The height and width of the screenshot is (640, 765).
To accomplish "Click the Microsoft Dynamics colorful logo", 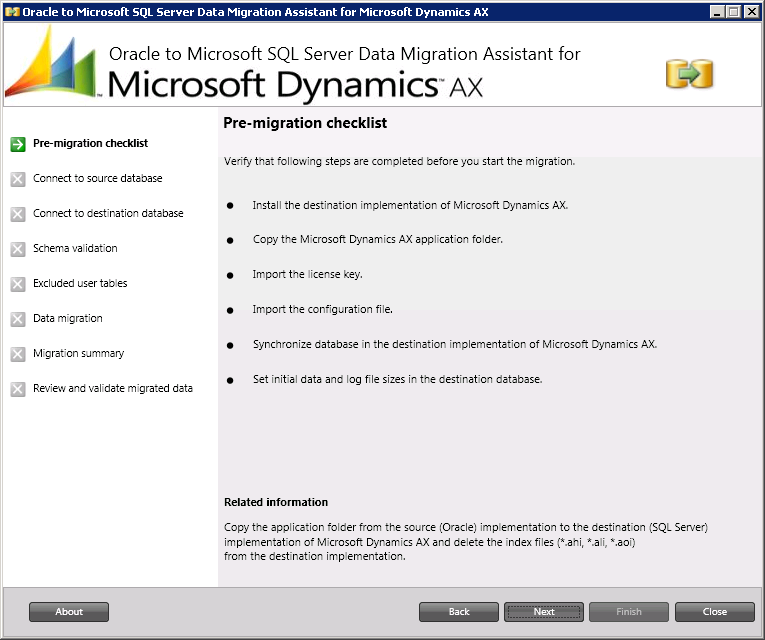I will pyautogui.click(x=52, y=62).
